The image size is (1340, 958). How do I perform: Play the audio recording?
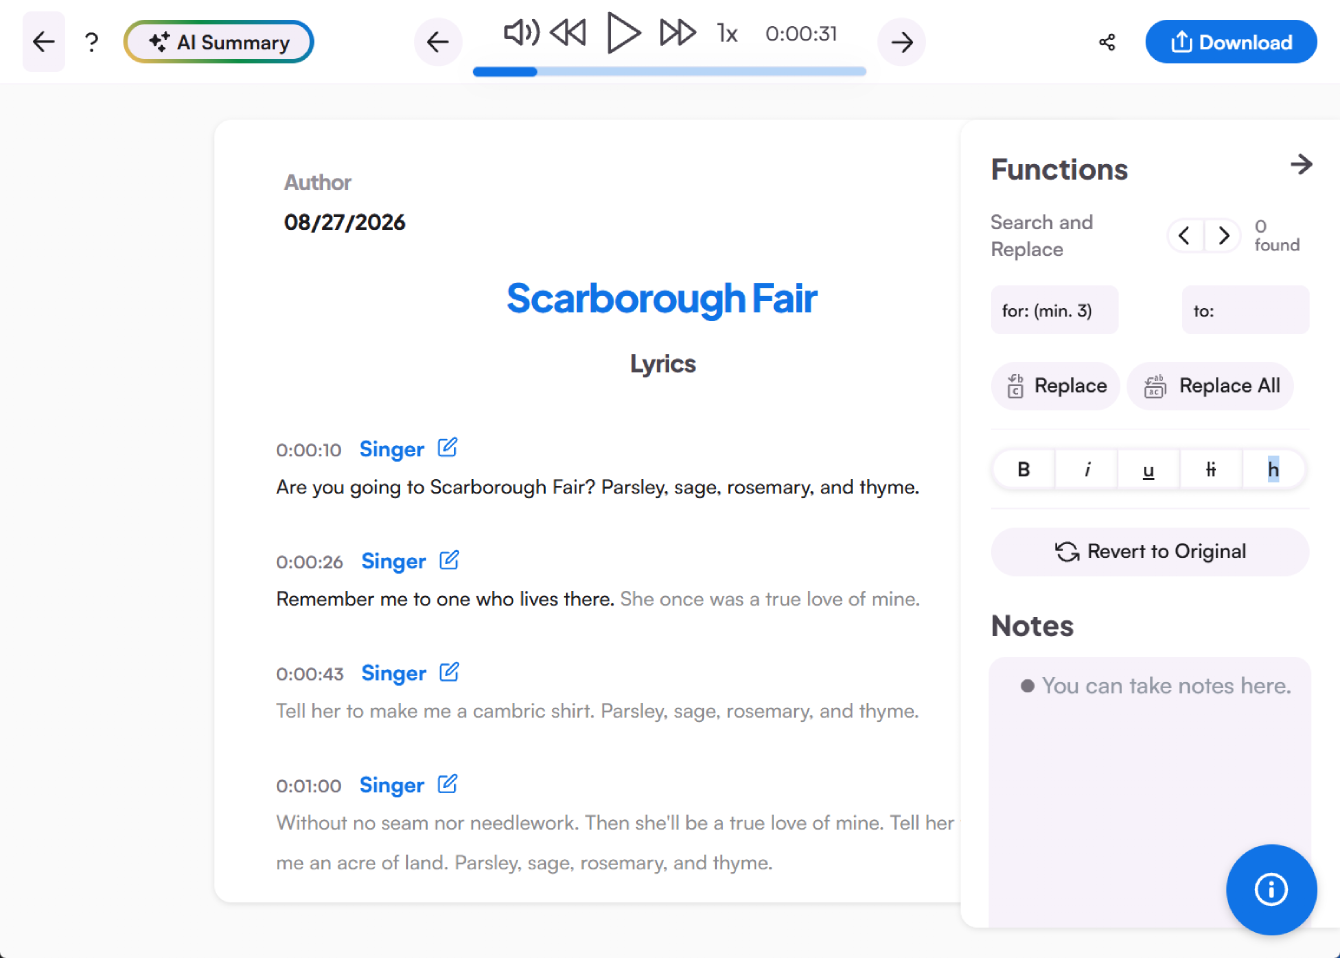(x=623, y=33)
